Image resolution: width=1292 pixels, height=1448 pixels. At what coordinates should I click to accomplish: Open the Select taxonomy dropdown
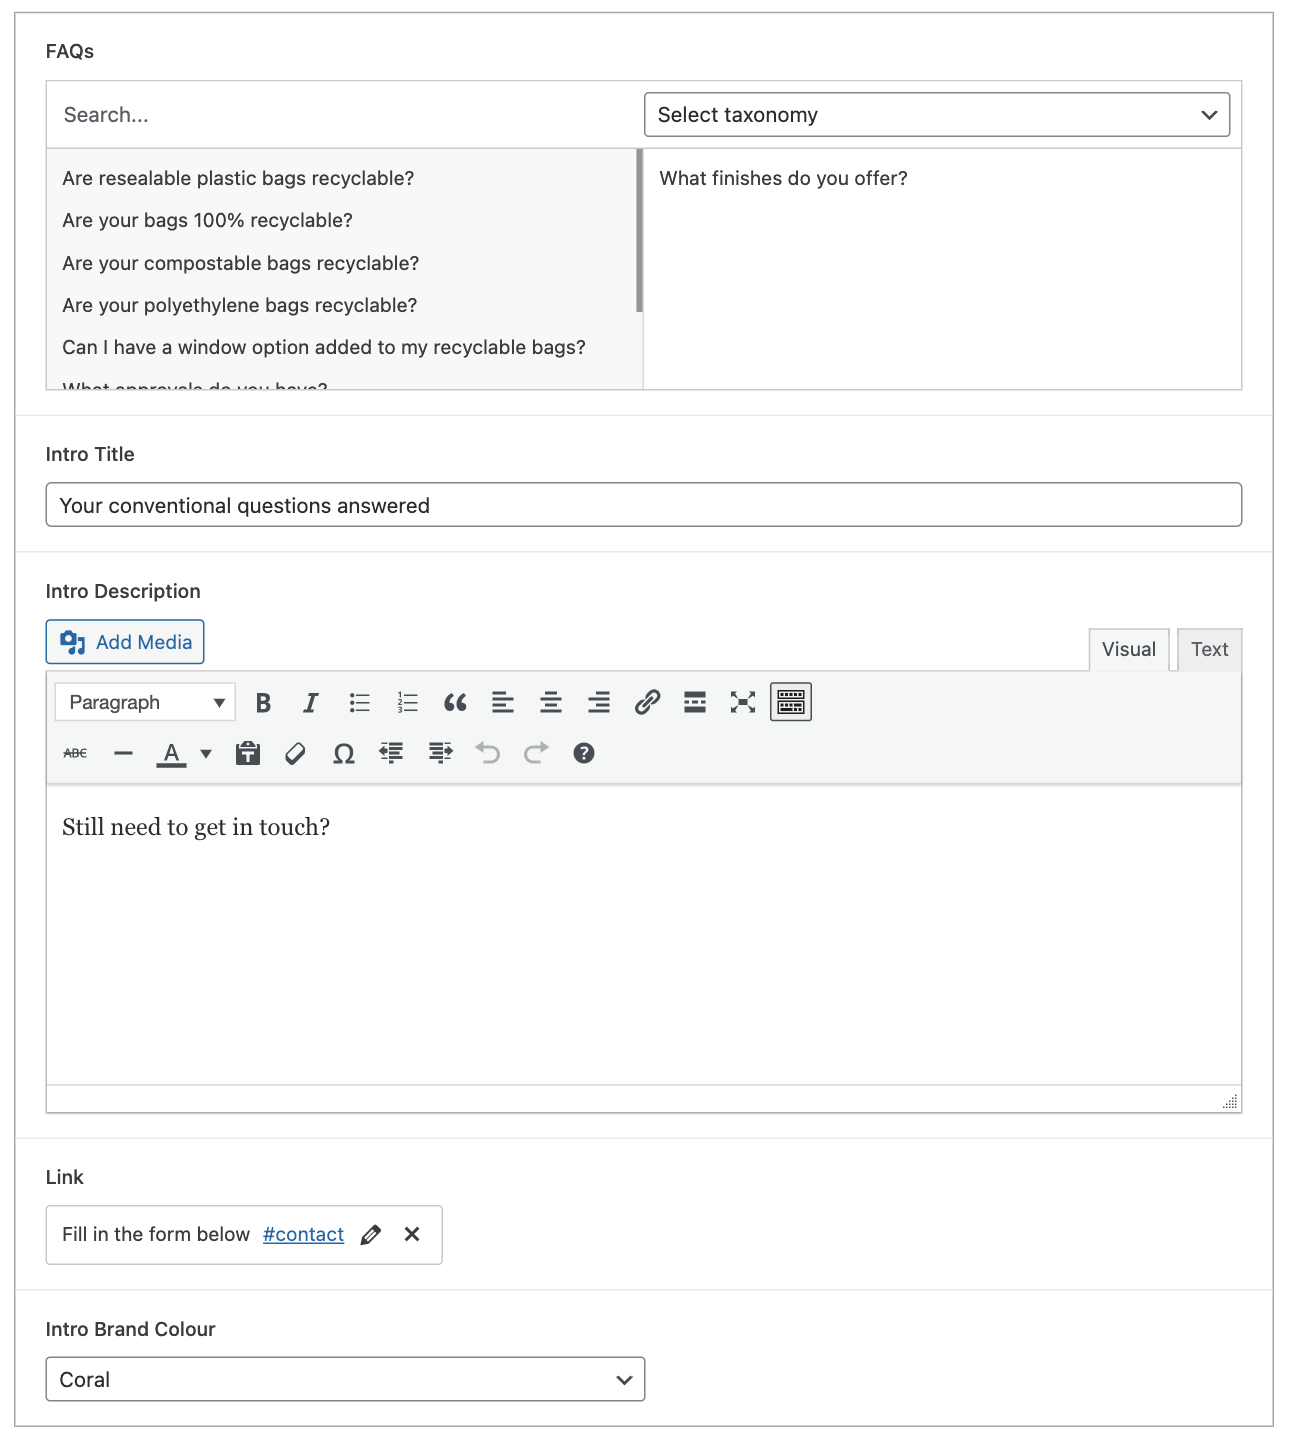pos(937,115)
